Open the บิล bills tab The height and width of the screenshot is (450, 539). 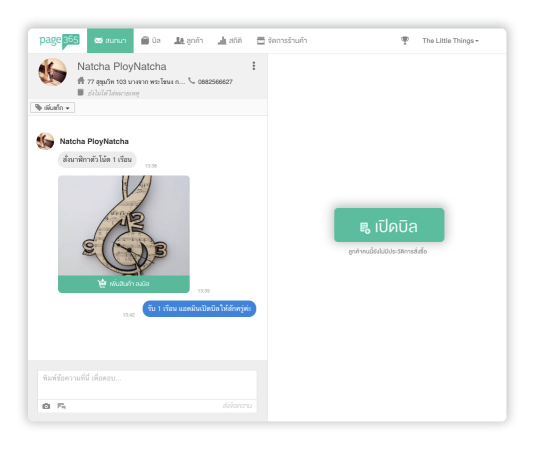pos(151,41)
